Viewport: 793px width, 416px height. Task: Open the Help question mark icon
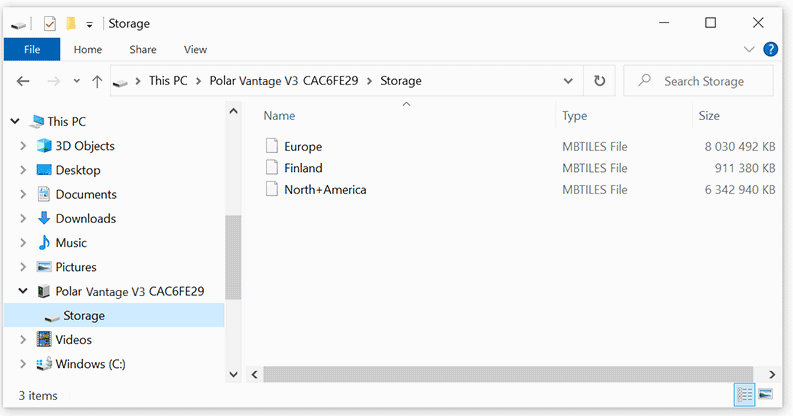coord(771,49)
